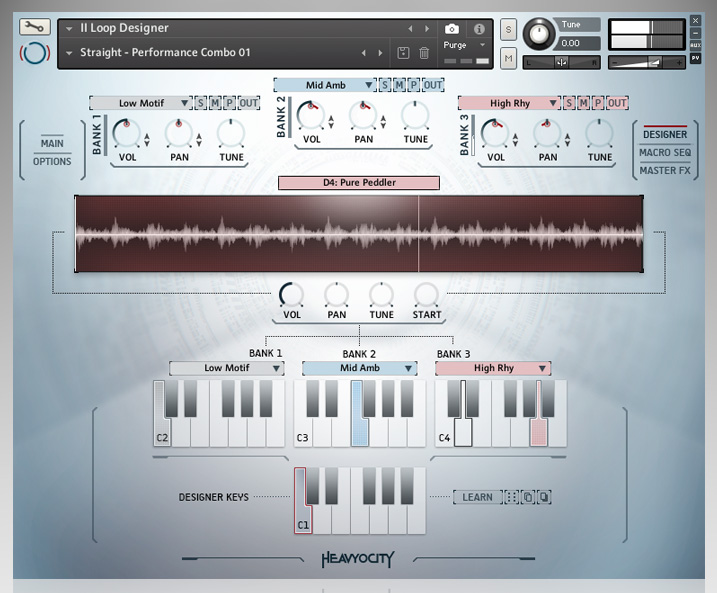Image resolution: width=717 pixels, height=593 pixels.
Task: Open the instrument info icon
Action: pyautogui.click(x=479, y=29)
